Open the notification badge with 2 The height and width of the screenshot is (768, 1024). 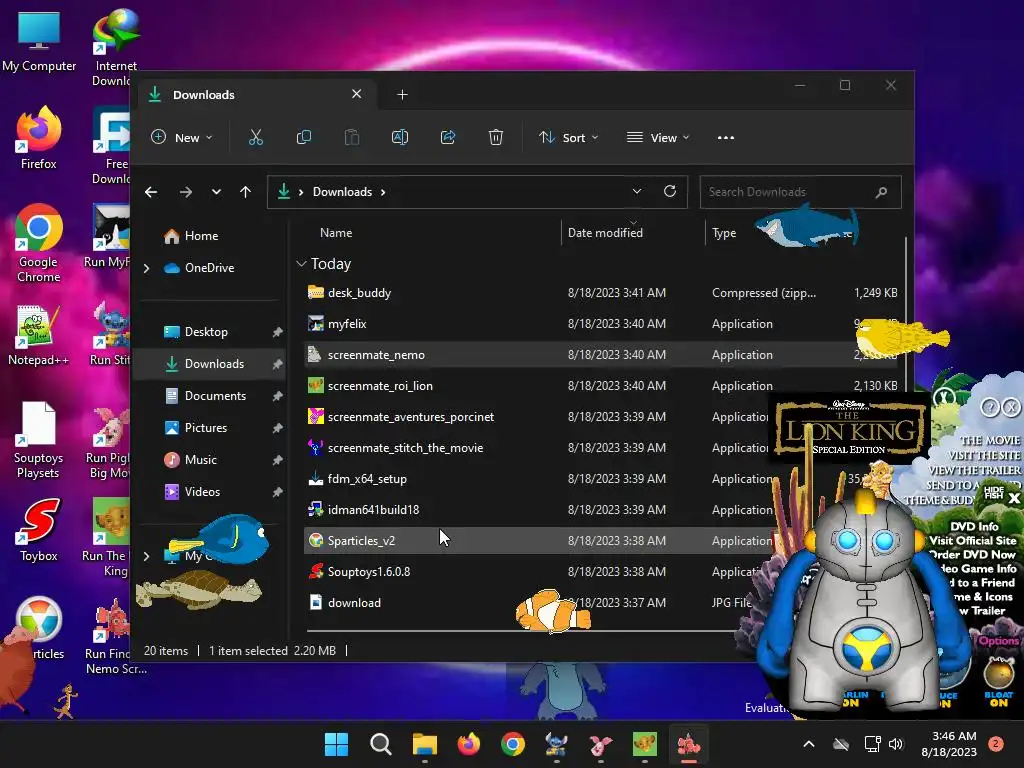(995, 744)
